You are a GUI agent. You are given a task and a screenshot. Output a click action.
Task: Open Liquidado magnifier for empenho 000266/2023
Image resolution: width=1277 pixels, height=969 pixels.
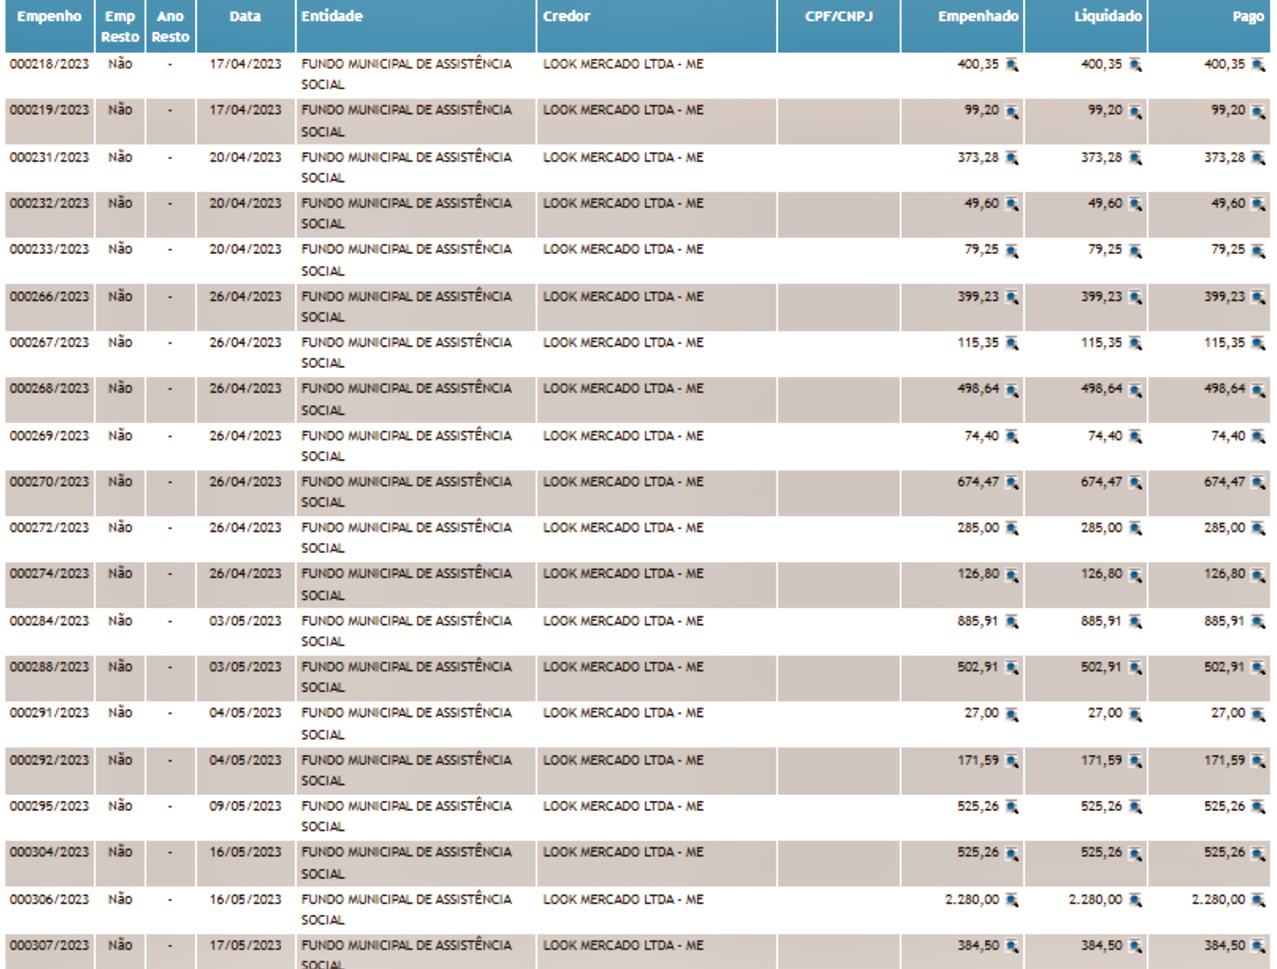click(1135, 297)
